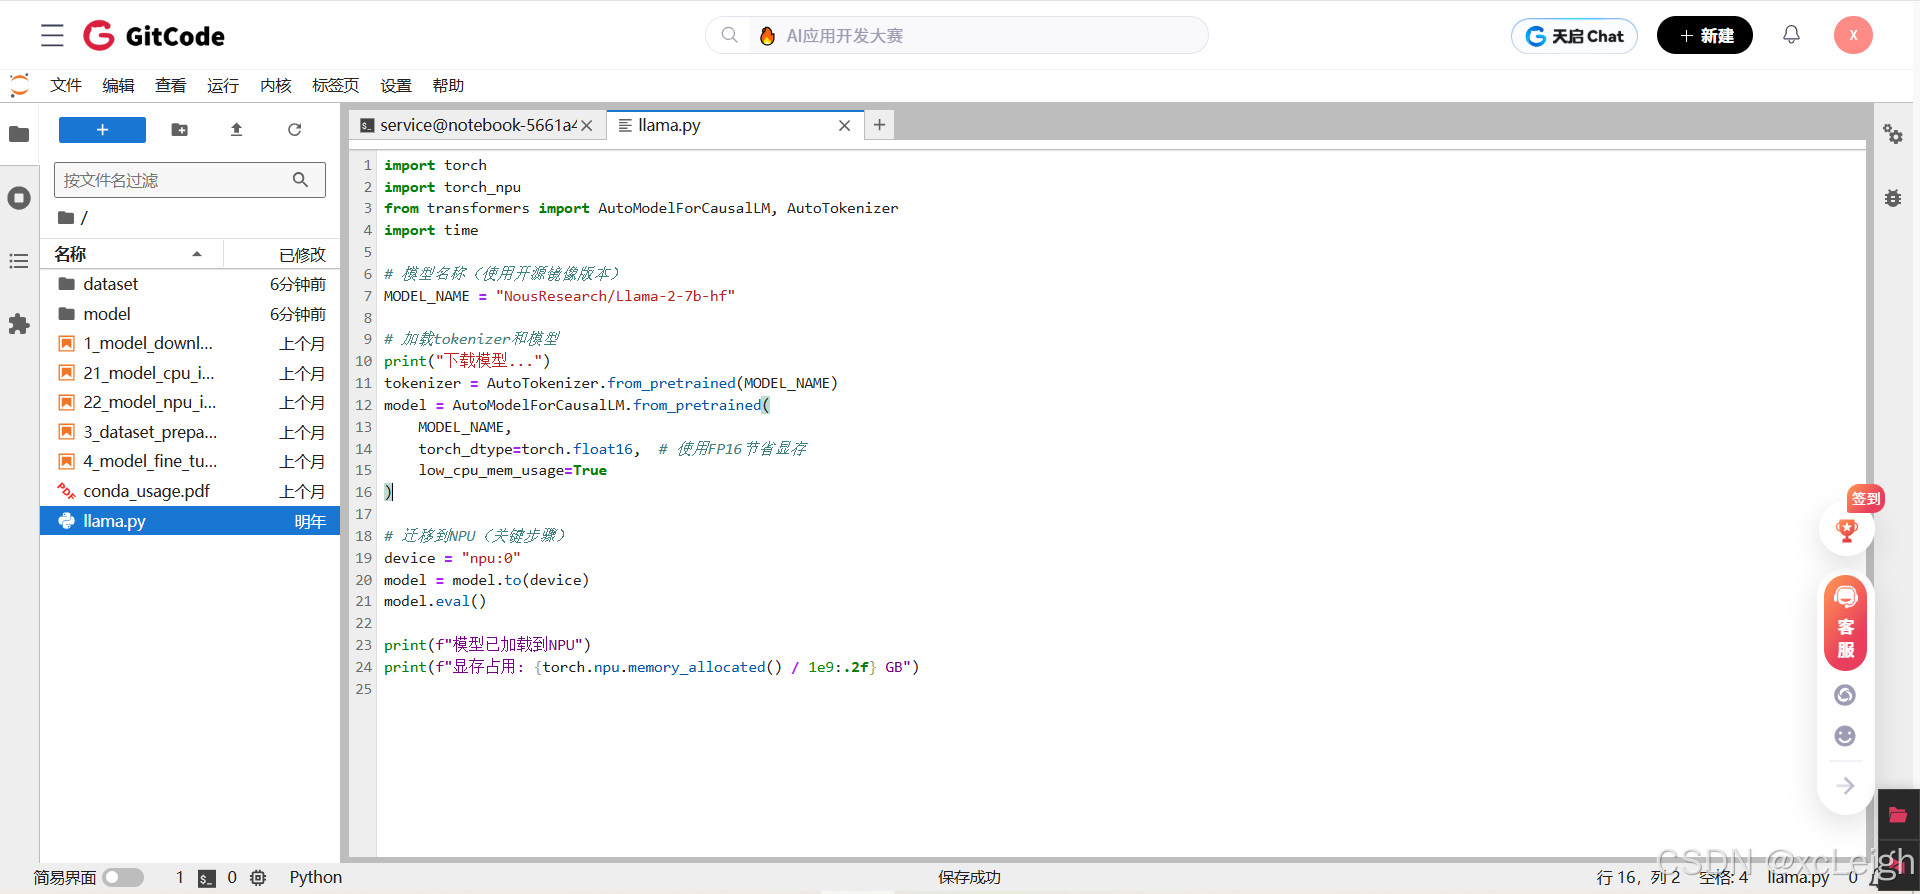Open the hamburger menu beside the GitCode logo

(x=52, y=36)
